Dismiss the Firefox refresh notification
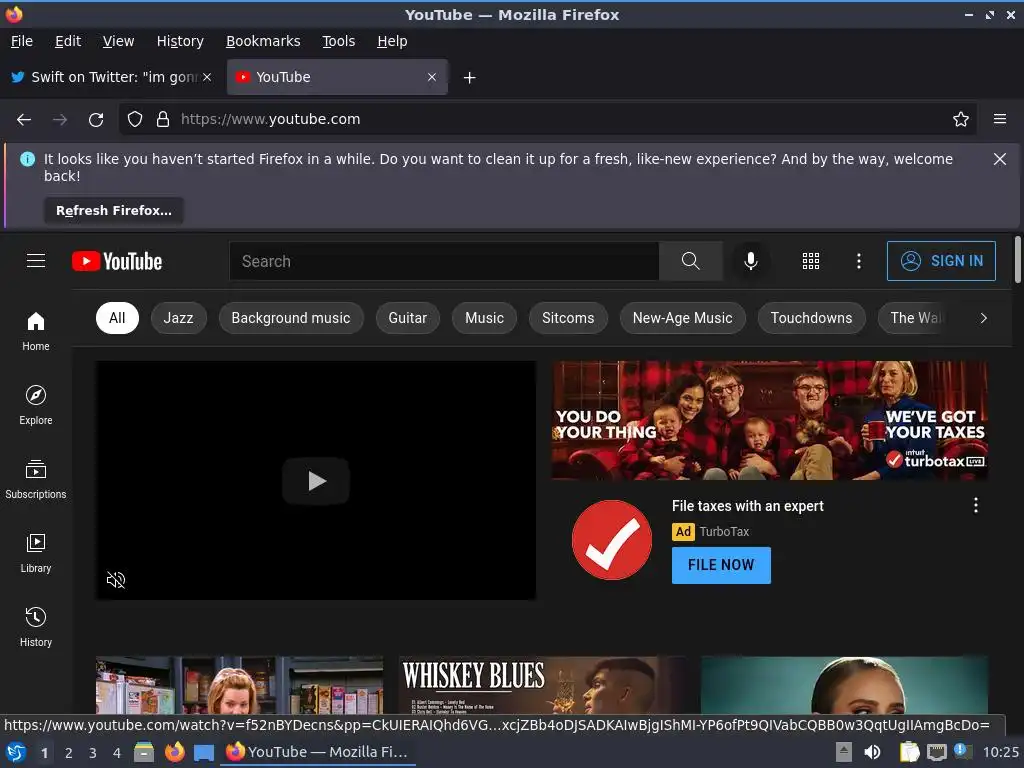This screenshot has width=1024, height=768. tap(1000, 159)
